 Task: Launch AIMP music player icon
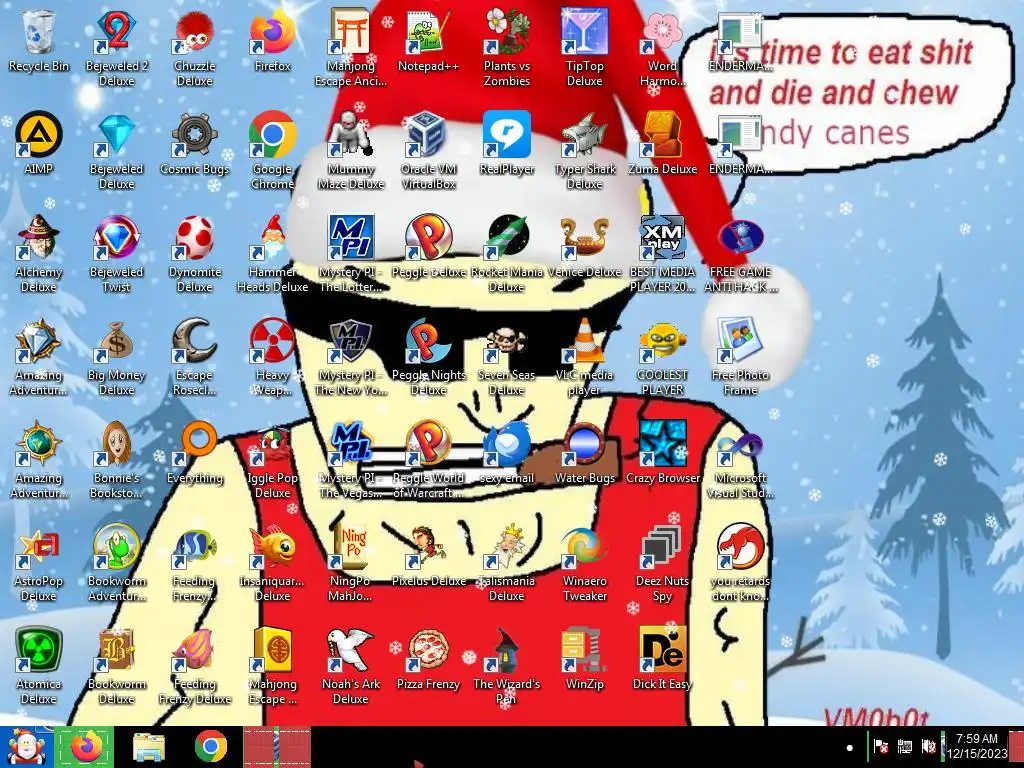pos(39,144)
